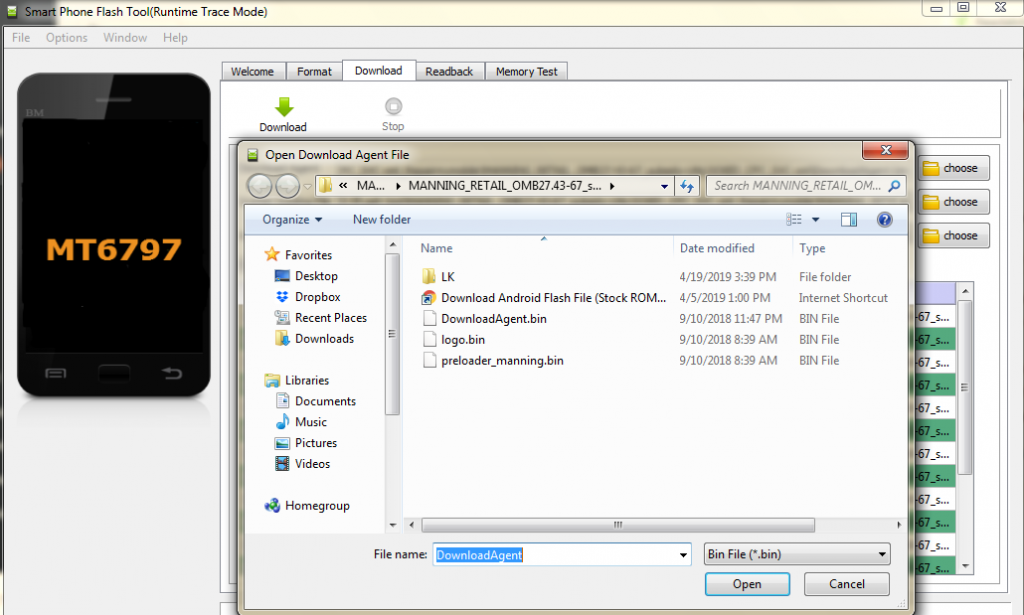The width and height of the screenshot is (1024, 615).
Task: Select the Homegroup item in sidebar
Action: click(x=317, y=506)
